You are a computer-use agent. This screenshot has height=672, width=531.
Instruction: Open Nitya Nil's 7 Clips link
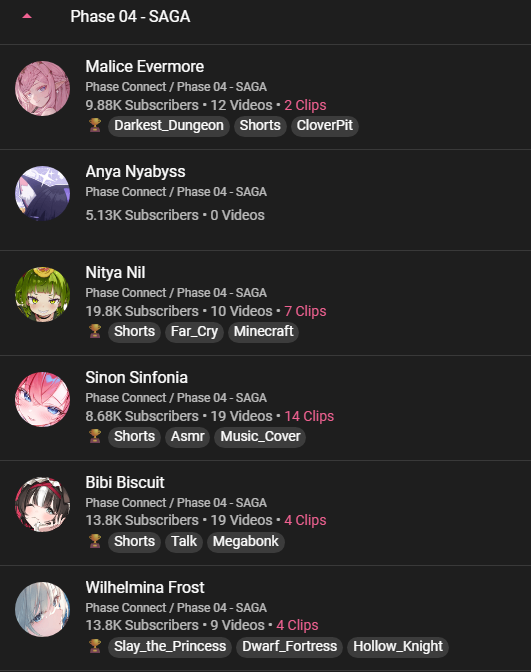(305, 311)
